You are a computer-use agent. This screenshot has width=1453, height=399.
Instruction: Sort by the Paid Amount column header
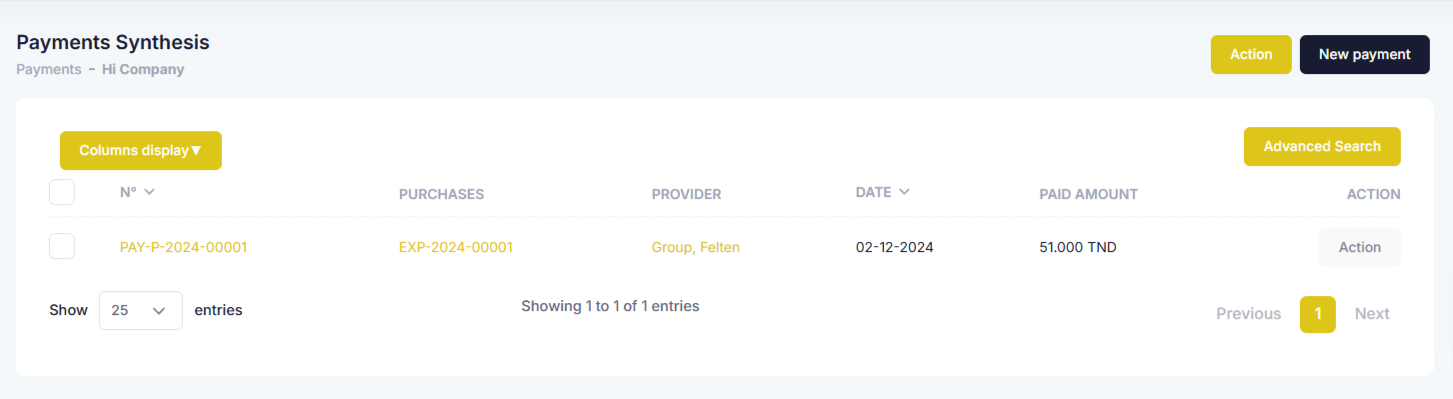1088,194
